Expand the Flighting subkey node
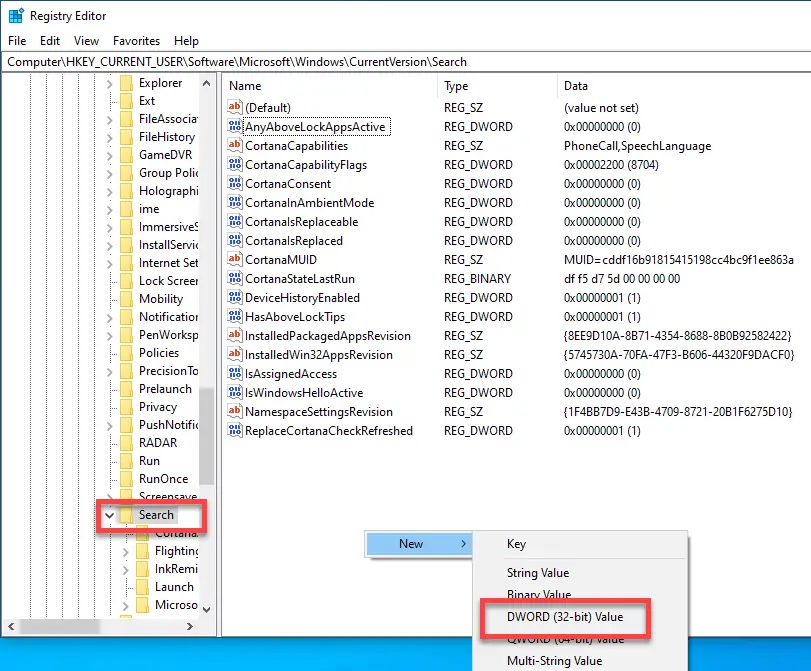Viewport: 811px width, 671px height. point(126,551)
